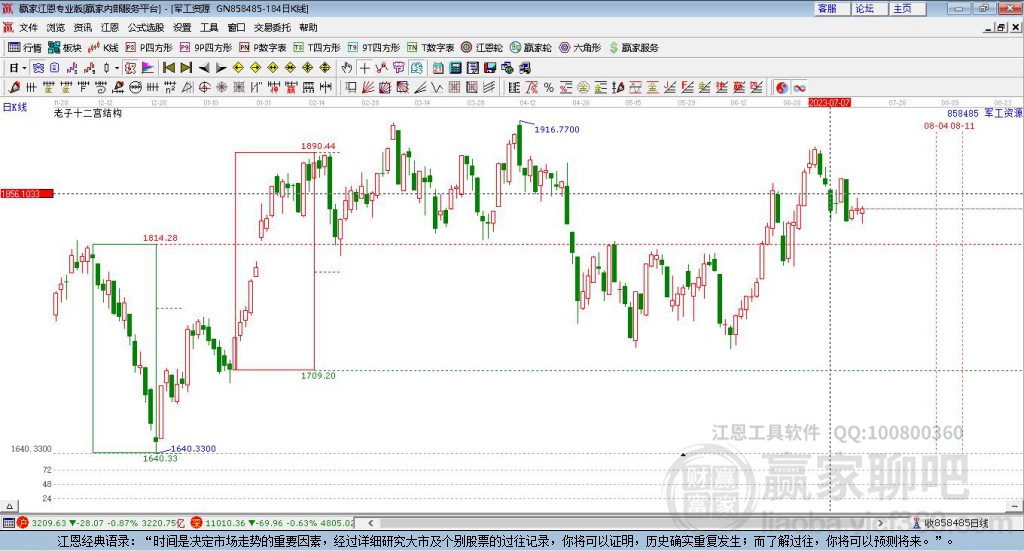Click the 主页 homepage button

(x=907, y=8)
